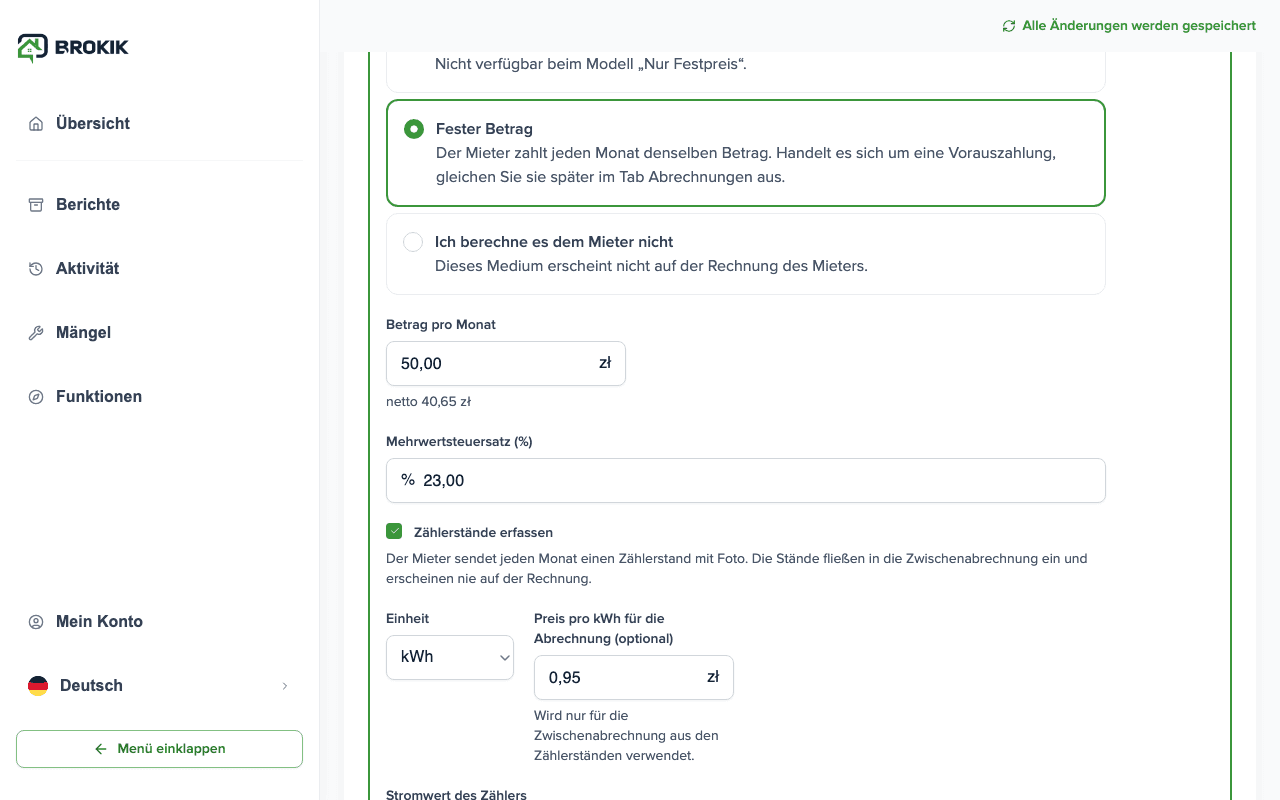Click the 'Alle Änderungen werden gespeichert' status text
The height and width of the screenshot is (800, 1280).
pyautogui.click(x=1139, y=26)
